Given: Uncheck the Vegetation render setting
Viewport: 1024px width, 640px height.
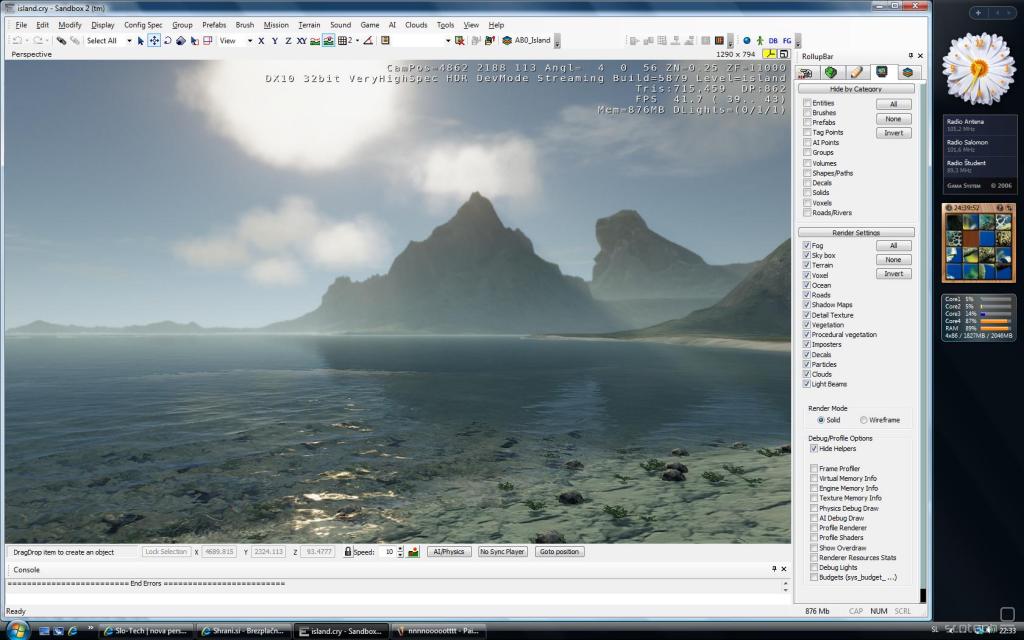Looking at the screenshot, I should tap(807, 325).
